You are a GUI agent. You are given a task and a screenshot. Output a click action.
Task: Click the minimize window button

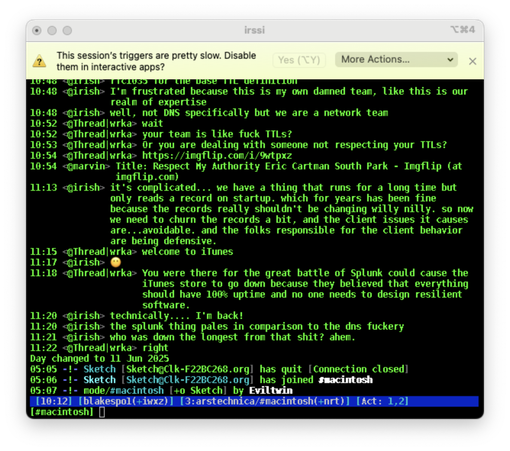click(x=52, y=31)
